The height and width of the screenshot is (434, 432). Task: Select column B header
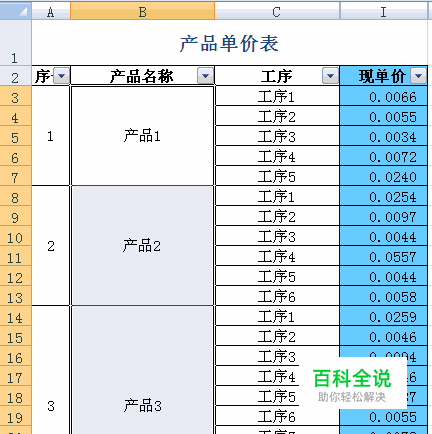(142, 11)
